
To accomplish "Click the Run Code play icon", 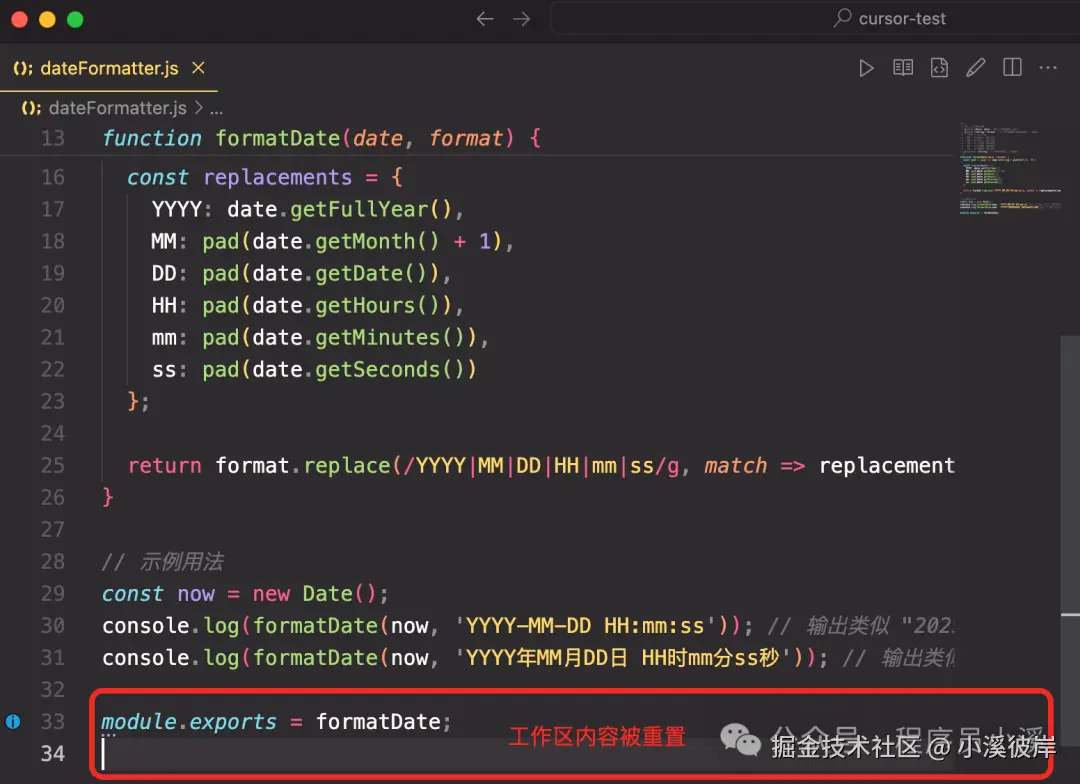I will [x=866, y=68].
